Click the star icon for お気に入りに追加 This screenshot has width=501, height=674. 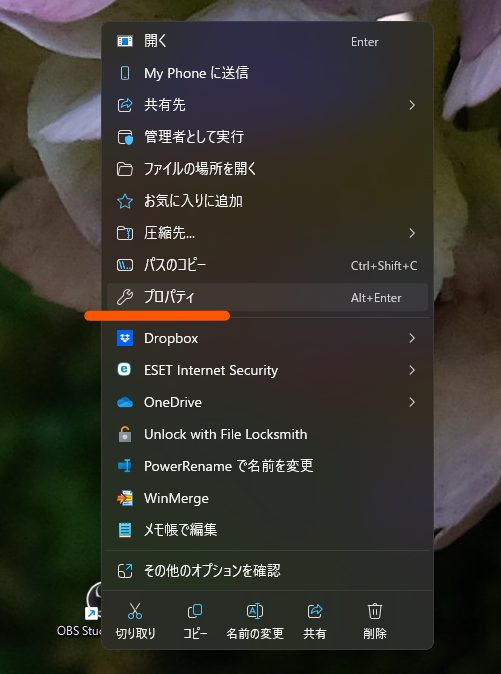click(125, 201)
